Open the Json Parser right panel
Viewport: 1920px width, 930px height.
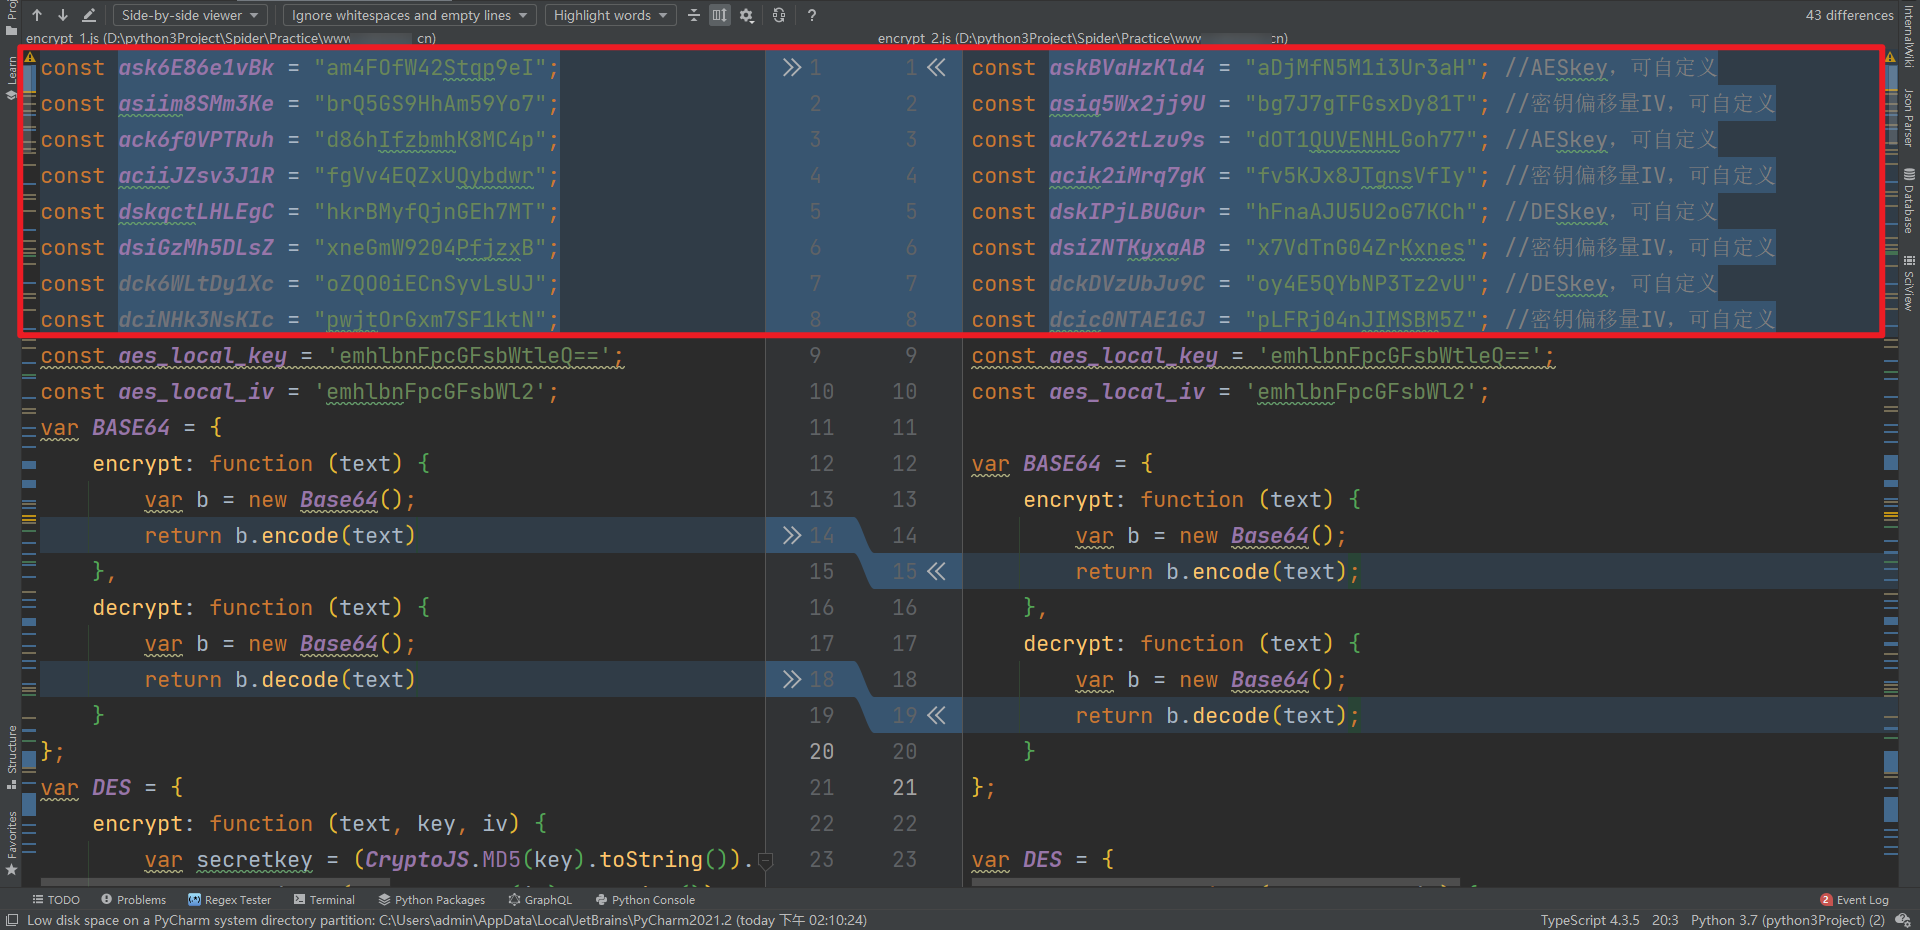point(1908,117)
